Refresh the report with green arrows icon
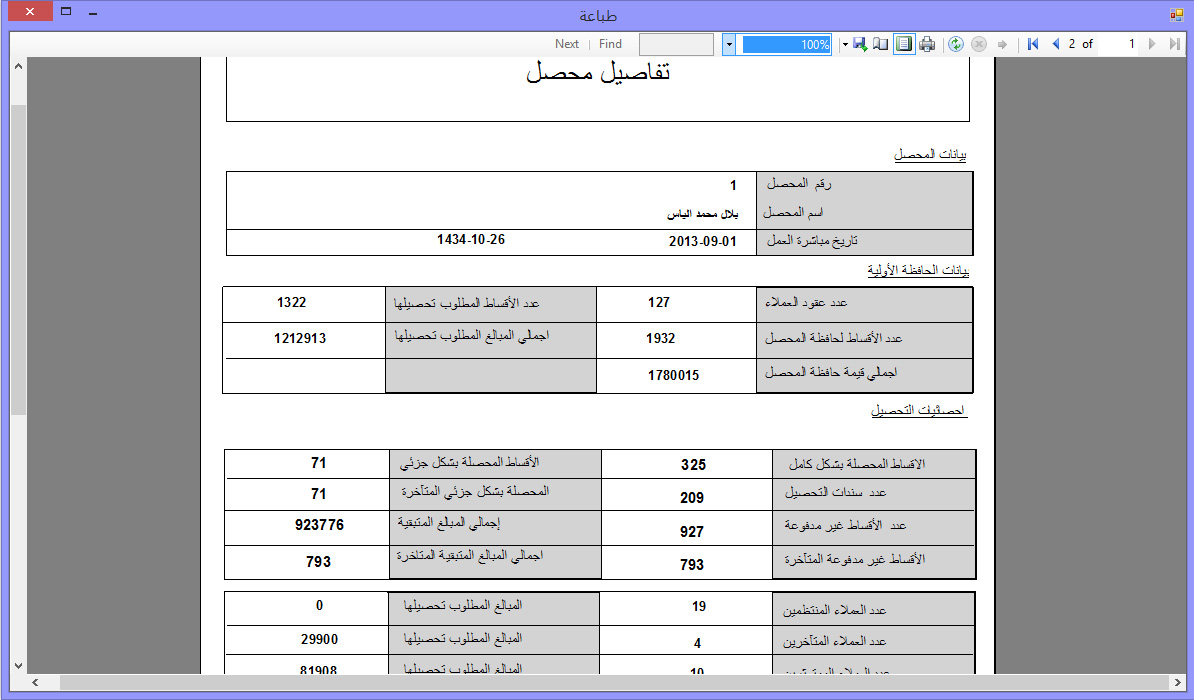Screen dimensions: 1194x700 pos(956,44)
